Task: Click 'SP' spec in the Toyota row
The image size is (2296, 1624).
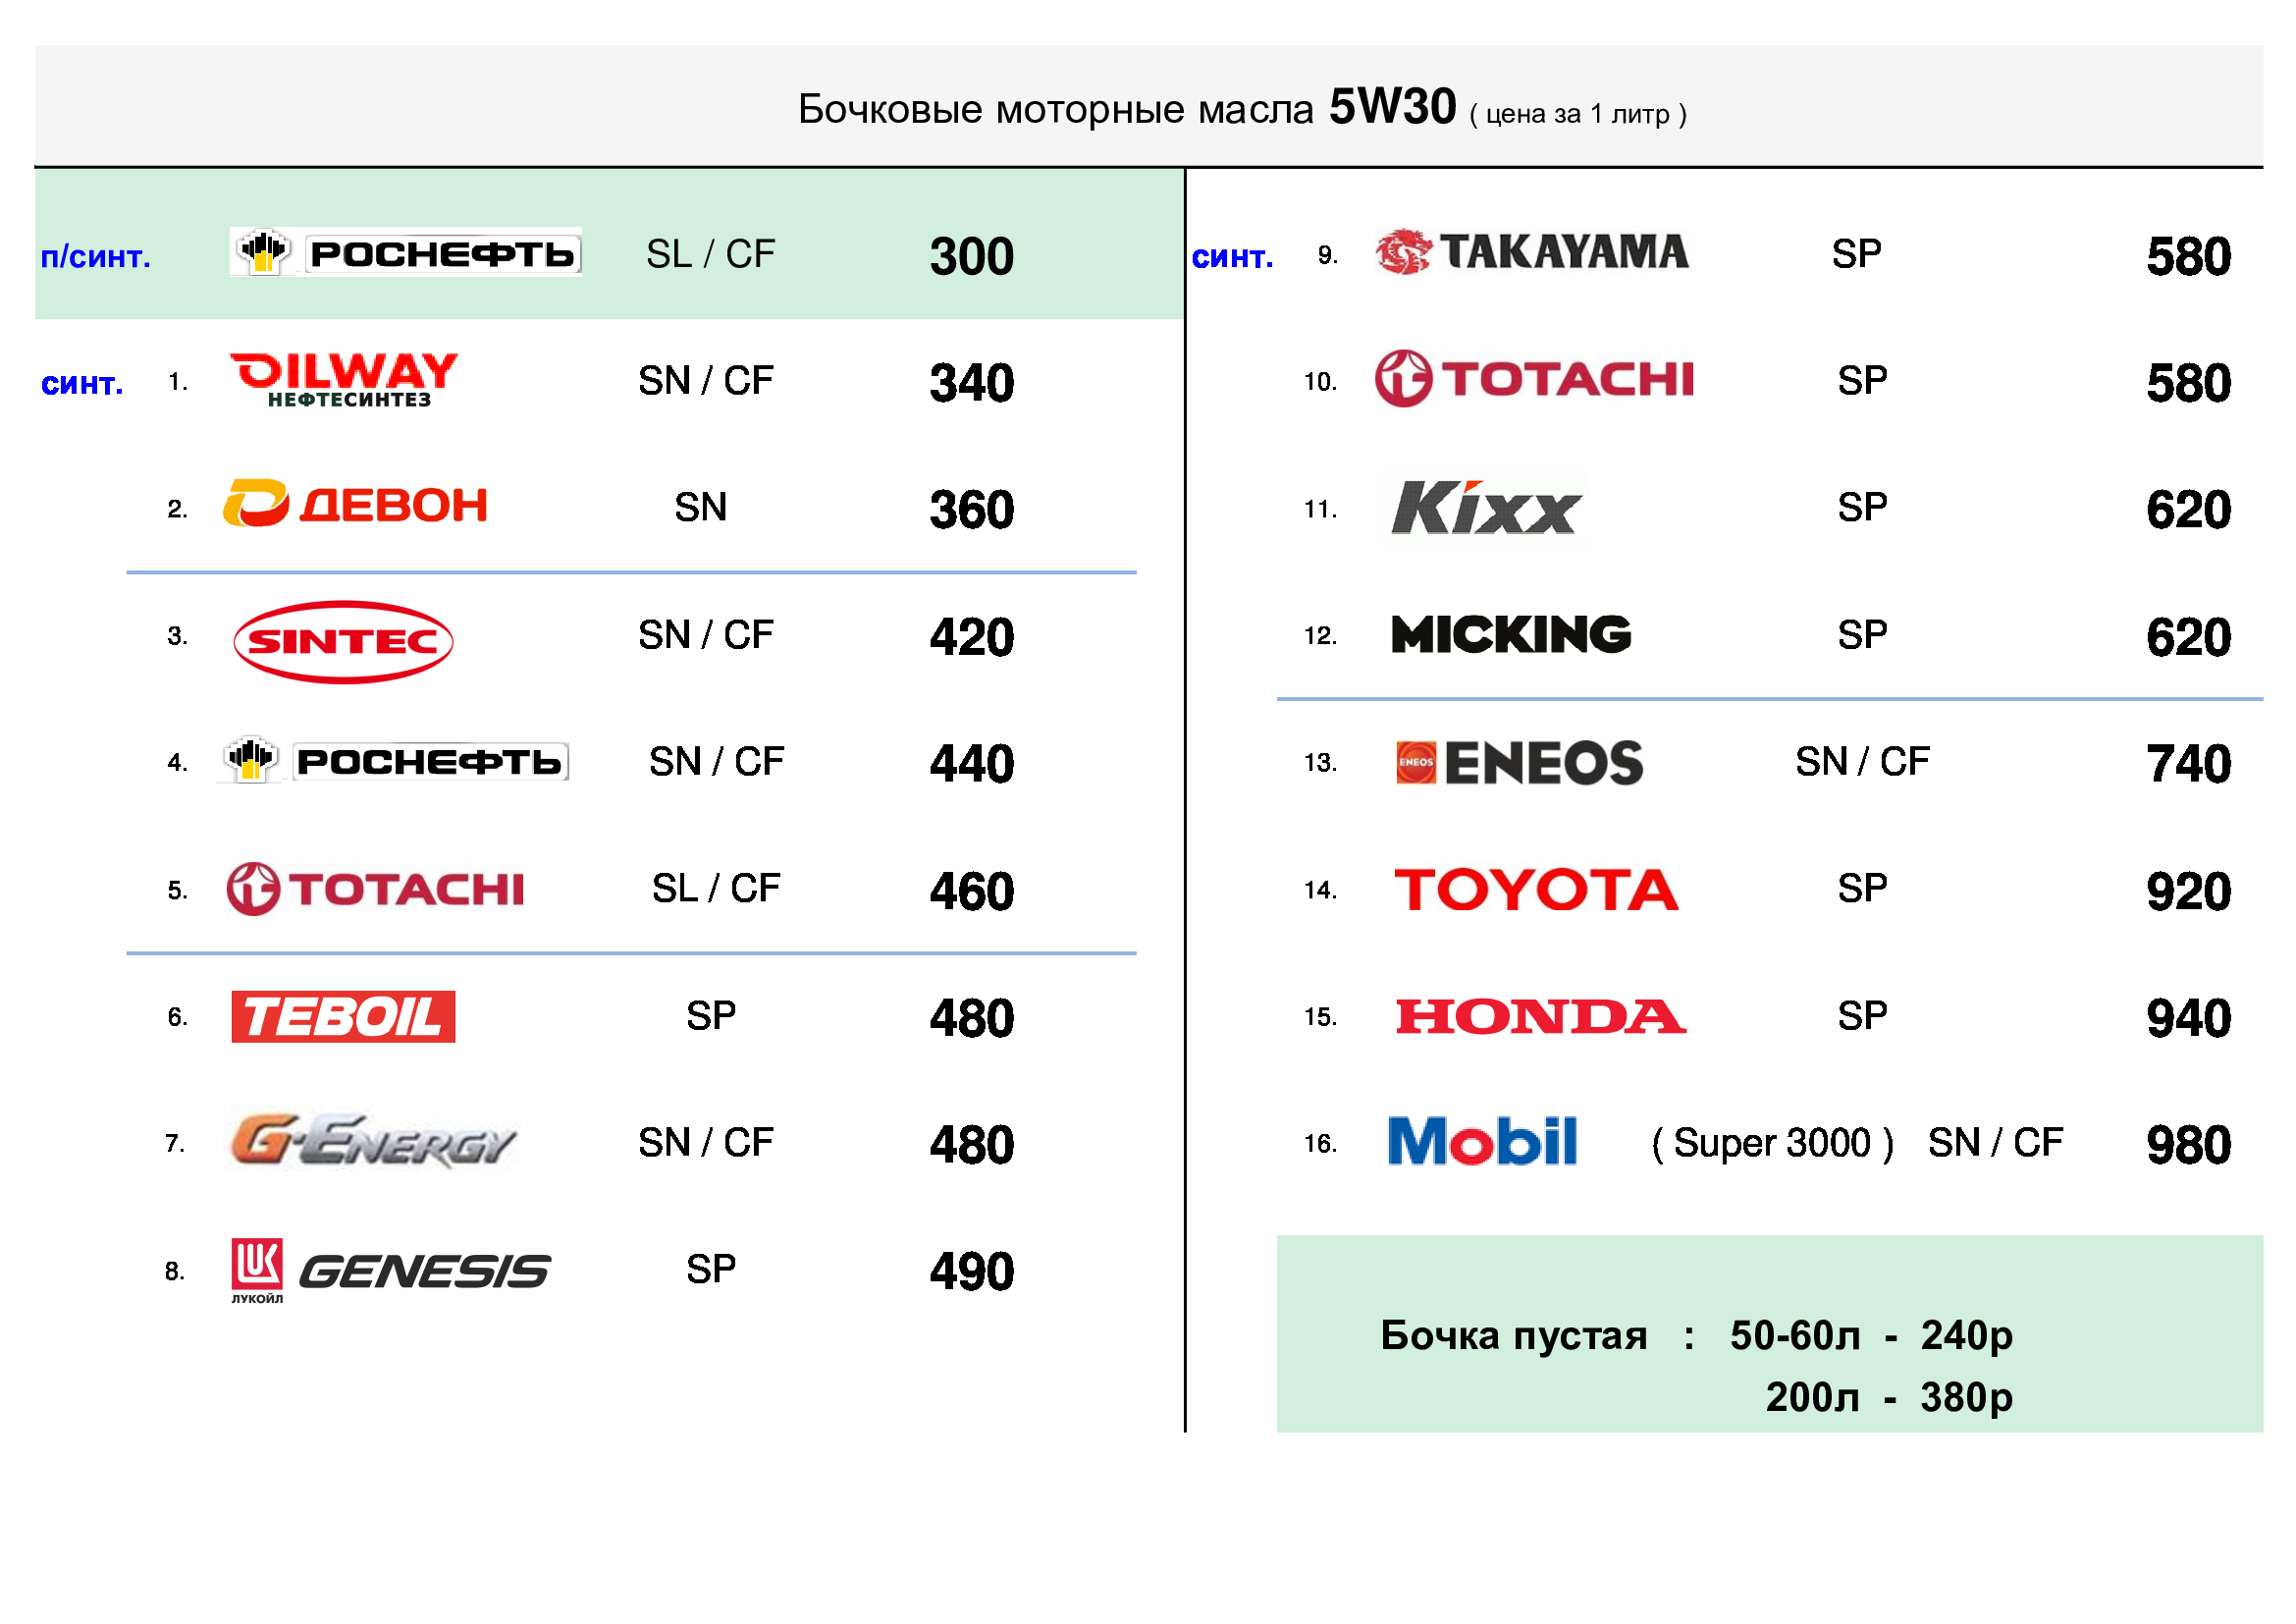Action: (x=1862, y=889)
